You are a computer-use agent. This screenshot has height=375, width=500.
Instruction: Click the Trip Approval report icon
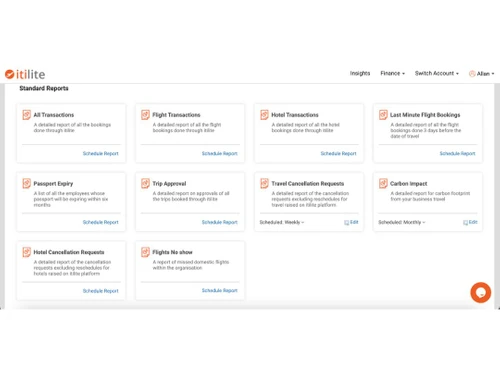145,183
